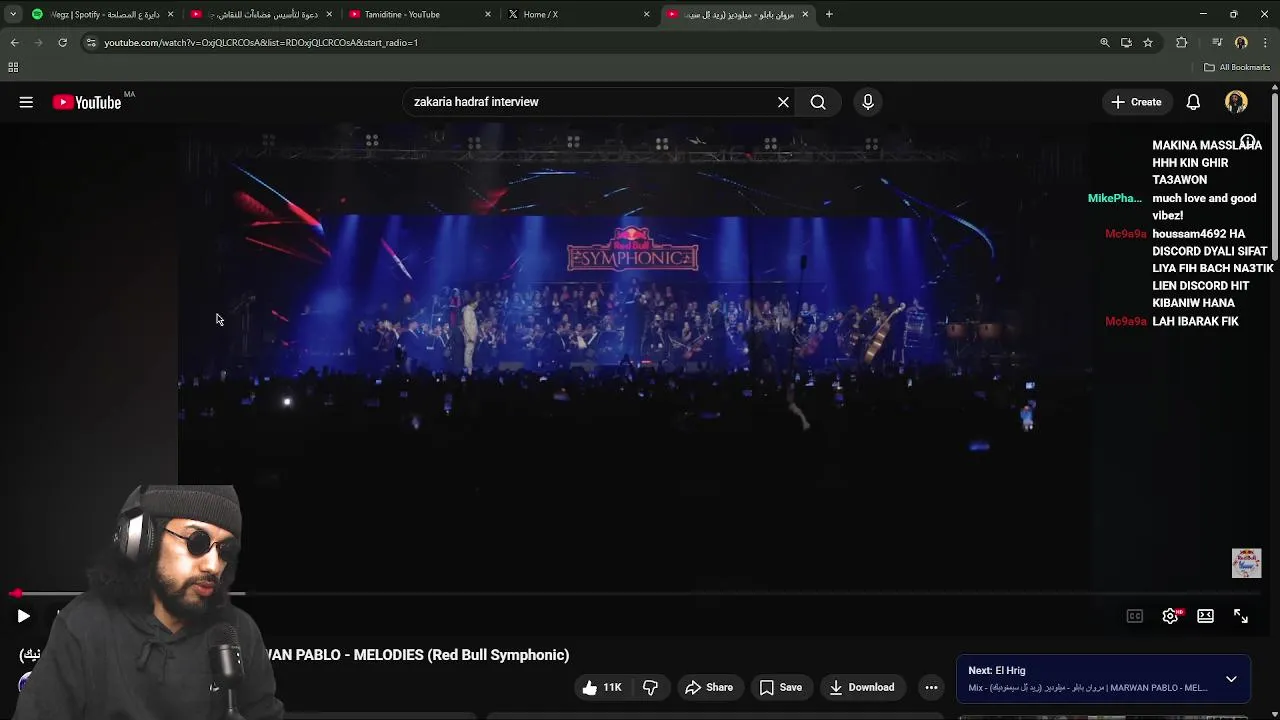Bookmark this page with the star
This screenshot has height=720, width=1280.
1148,42
